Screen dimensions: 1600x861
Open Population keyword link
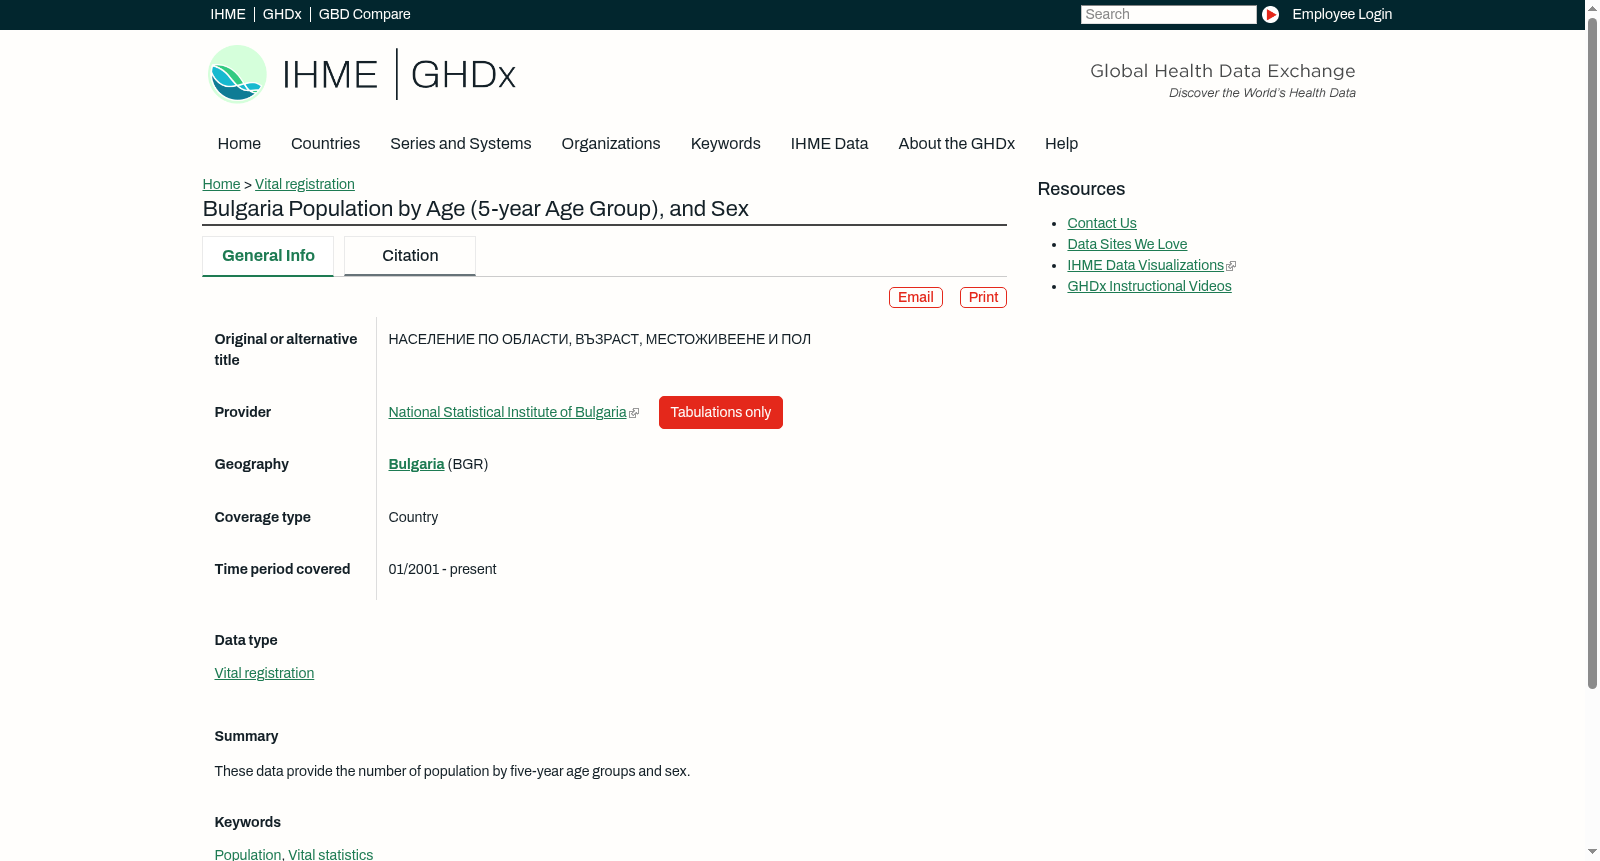click(x=248, y=854)
